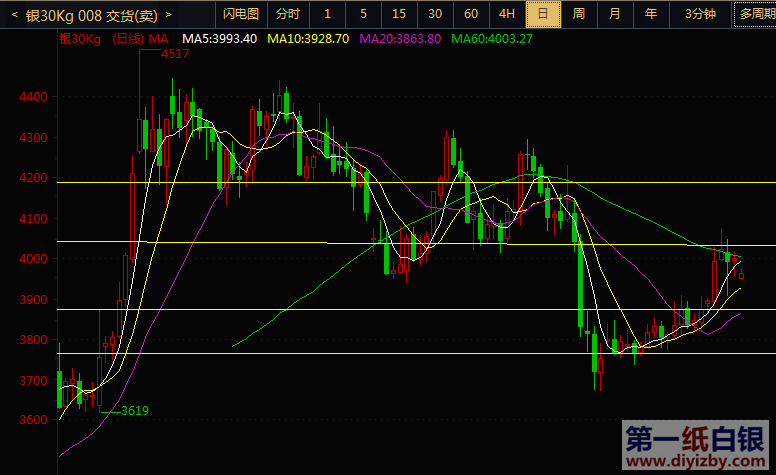The width and height of the screenshot is (776, 475).
Task: Switch to 分时 intraday view
Action: point(287,14)
